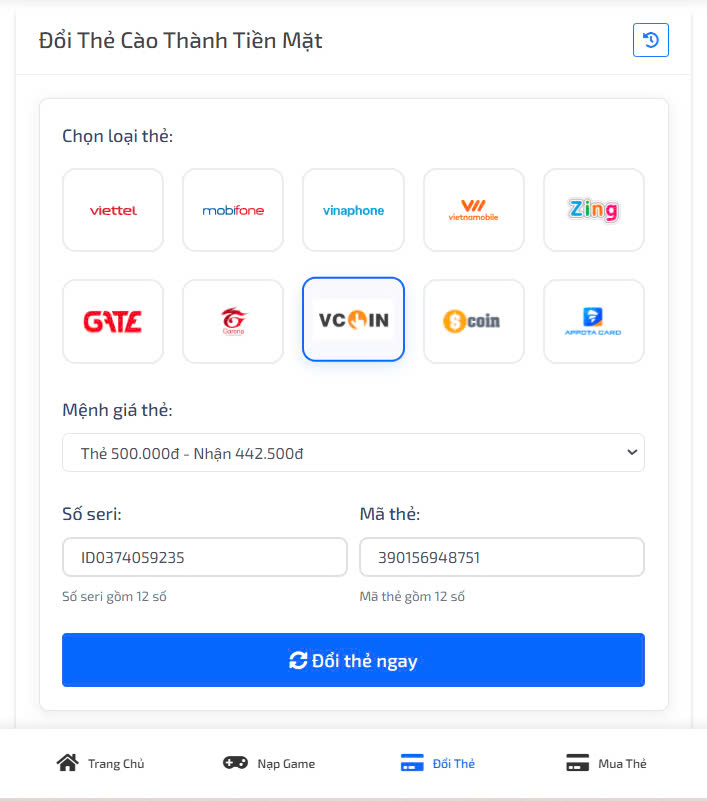
Task: Select the VCoin card logo
Action: [353, 321]
